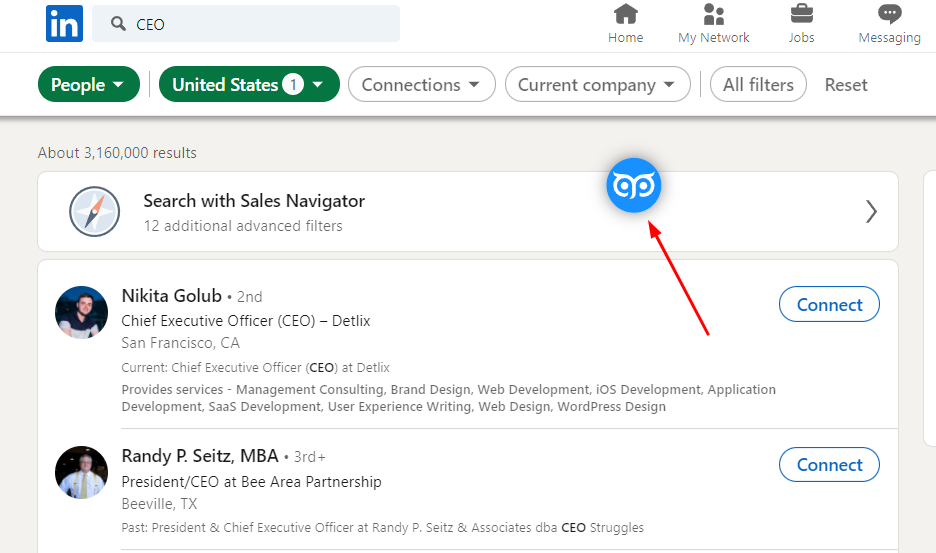The image size is (936, 553).
Task: Open the Home navigation icon
Action: [626, 14]
